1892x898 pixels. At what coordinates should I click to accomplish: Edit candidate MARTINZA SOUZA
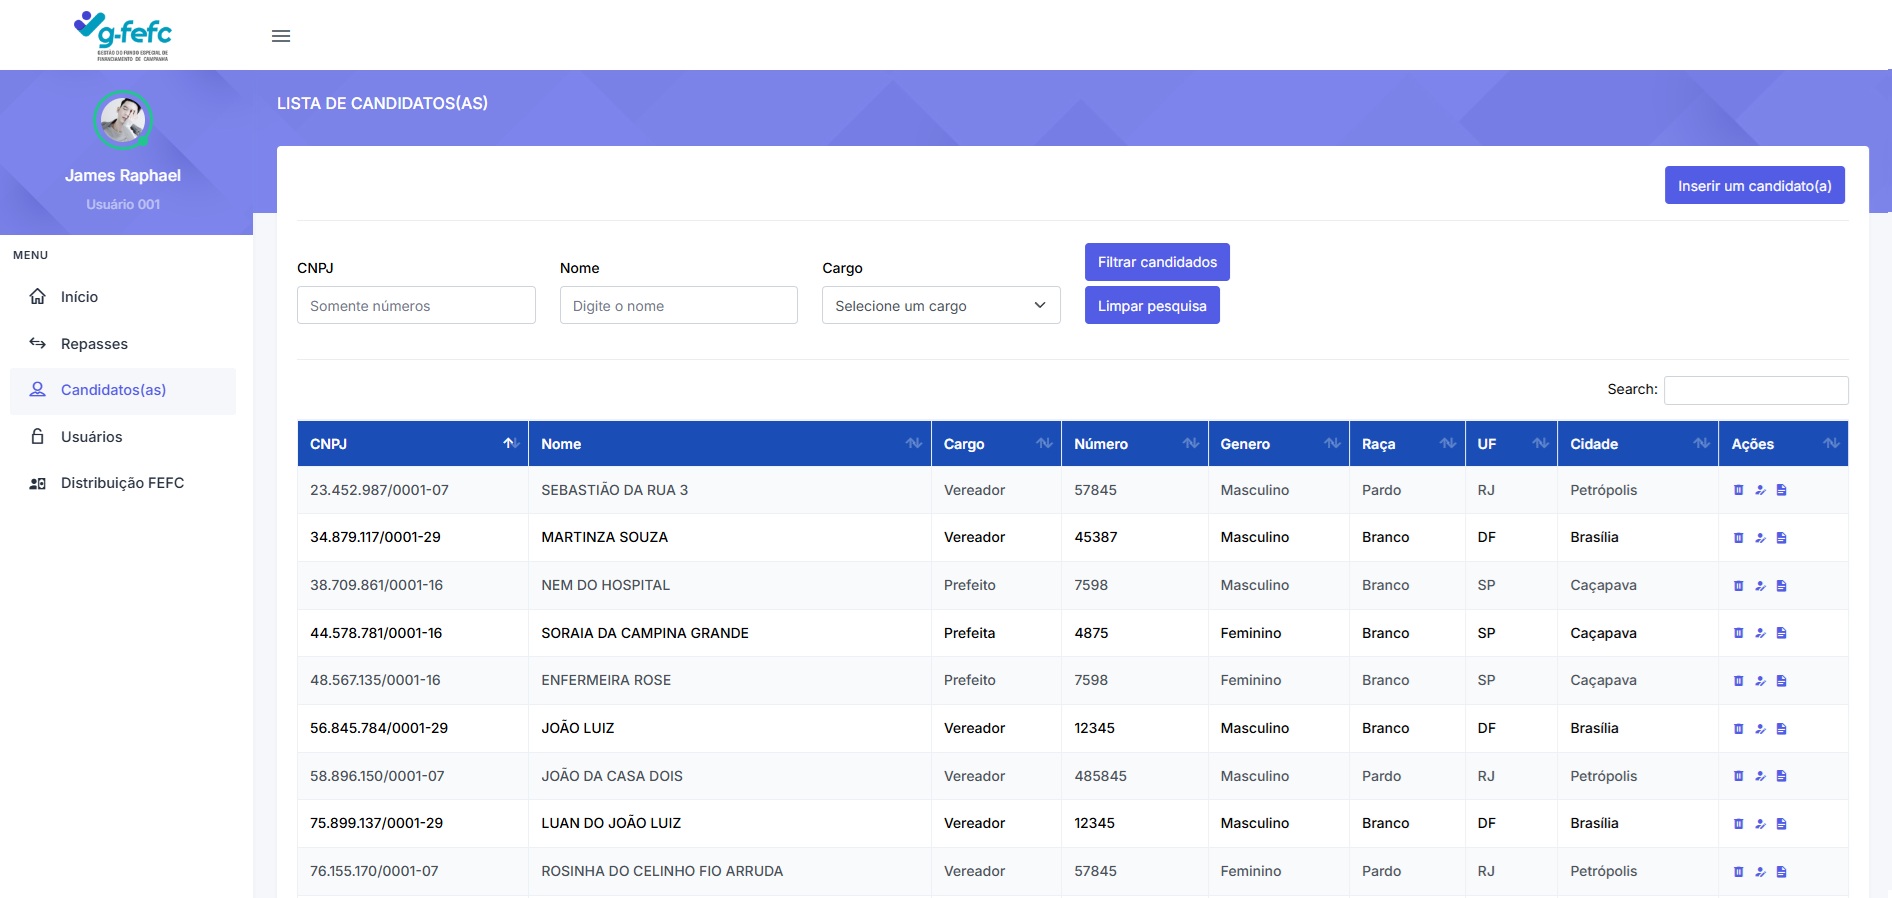(x=1760, y=538)
